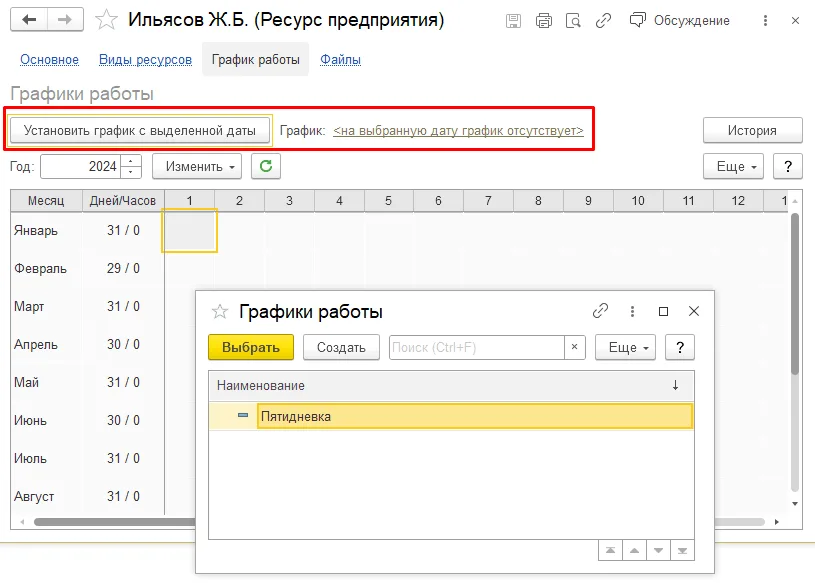Print the document with the printer icon
This screenshot has width=815, height=583.
coord(544,21)
